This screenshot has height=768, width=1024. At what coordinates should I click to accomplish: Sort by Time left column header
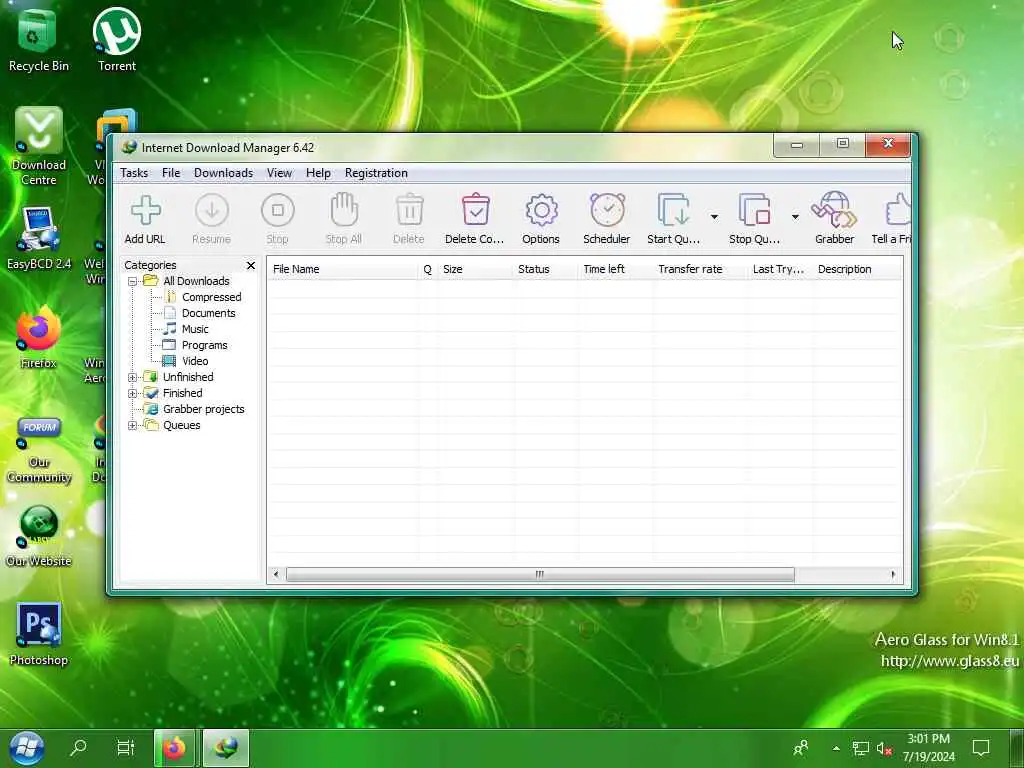tap(615, 269)
